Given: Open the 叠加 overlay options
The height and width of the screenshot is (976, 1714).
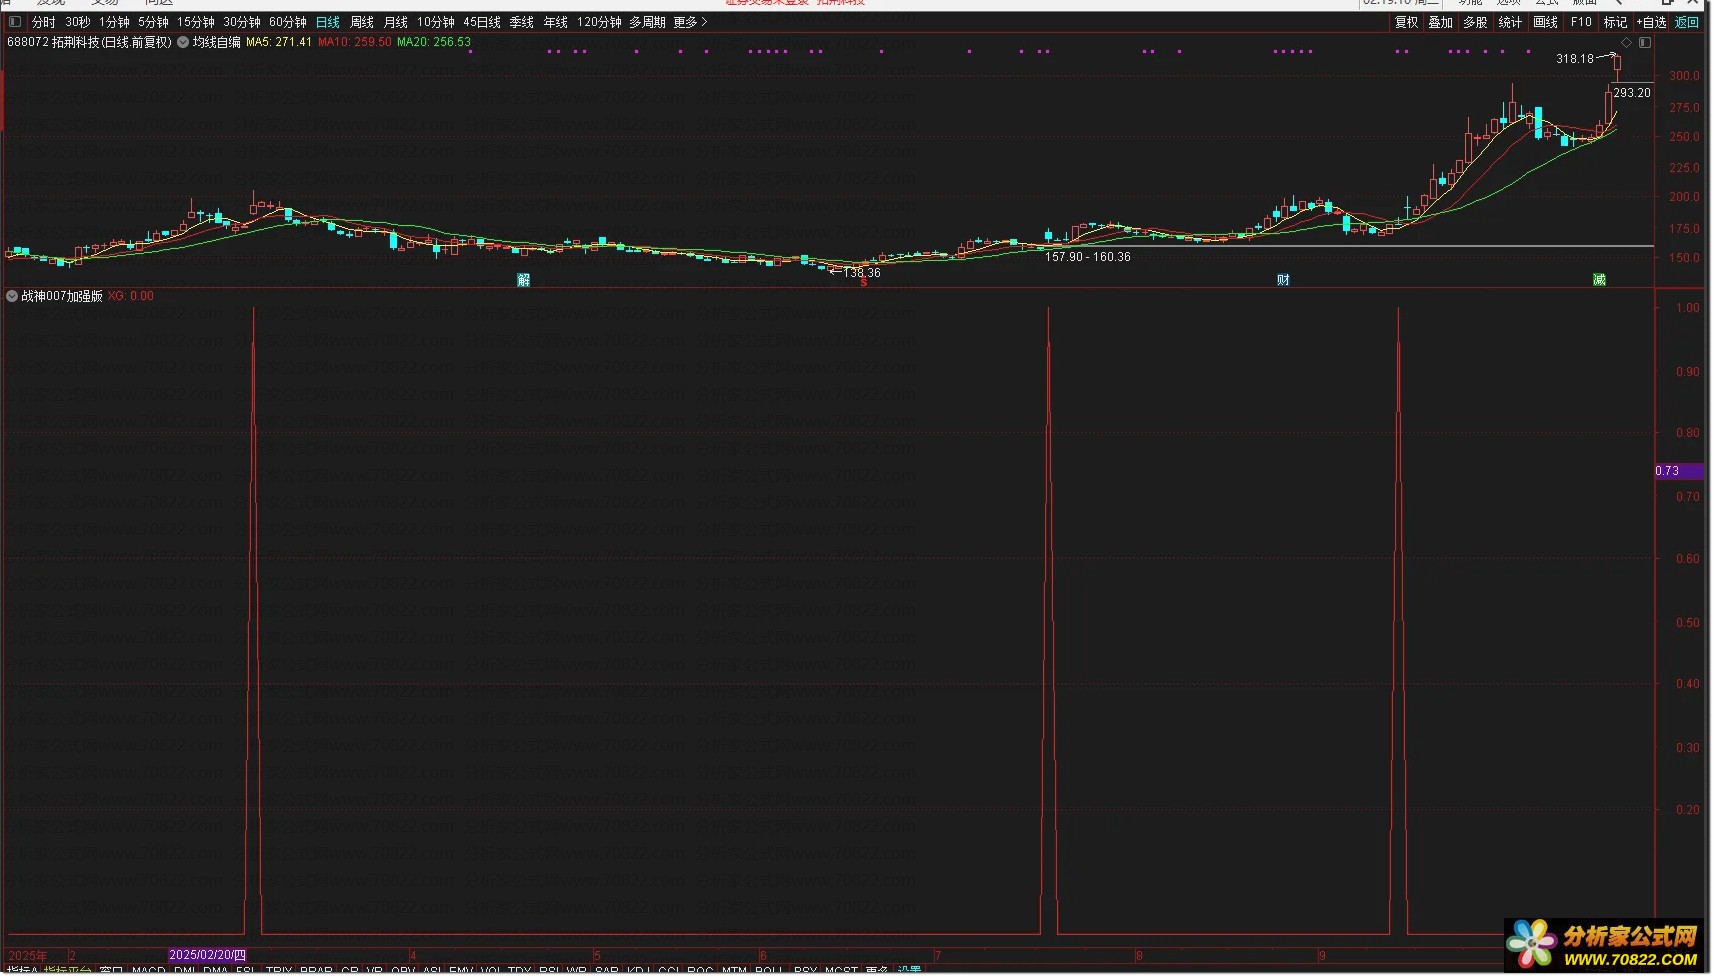Looking at the screenshot, I should (1440, 22).
